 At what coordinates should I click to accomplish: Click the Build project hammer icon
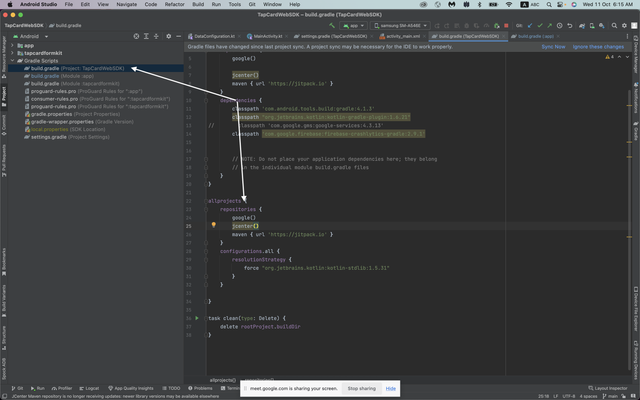(332, 25)
